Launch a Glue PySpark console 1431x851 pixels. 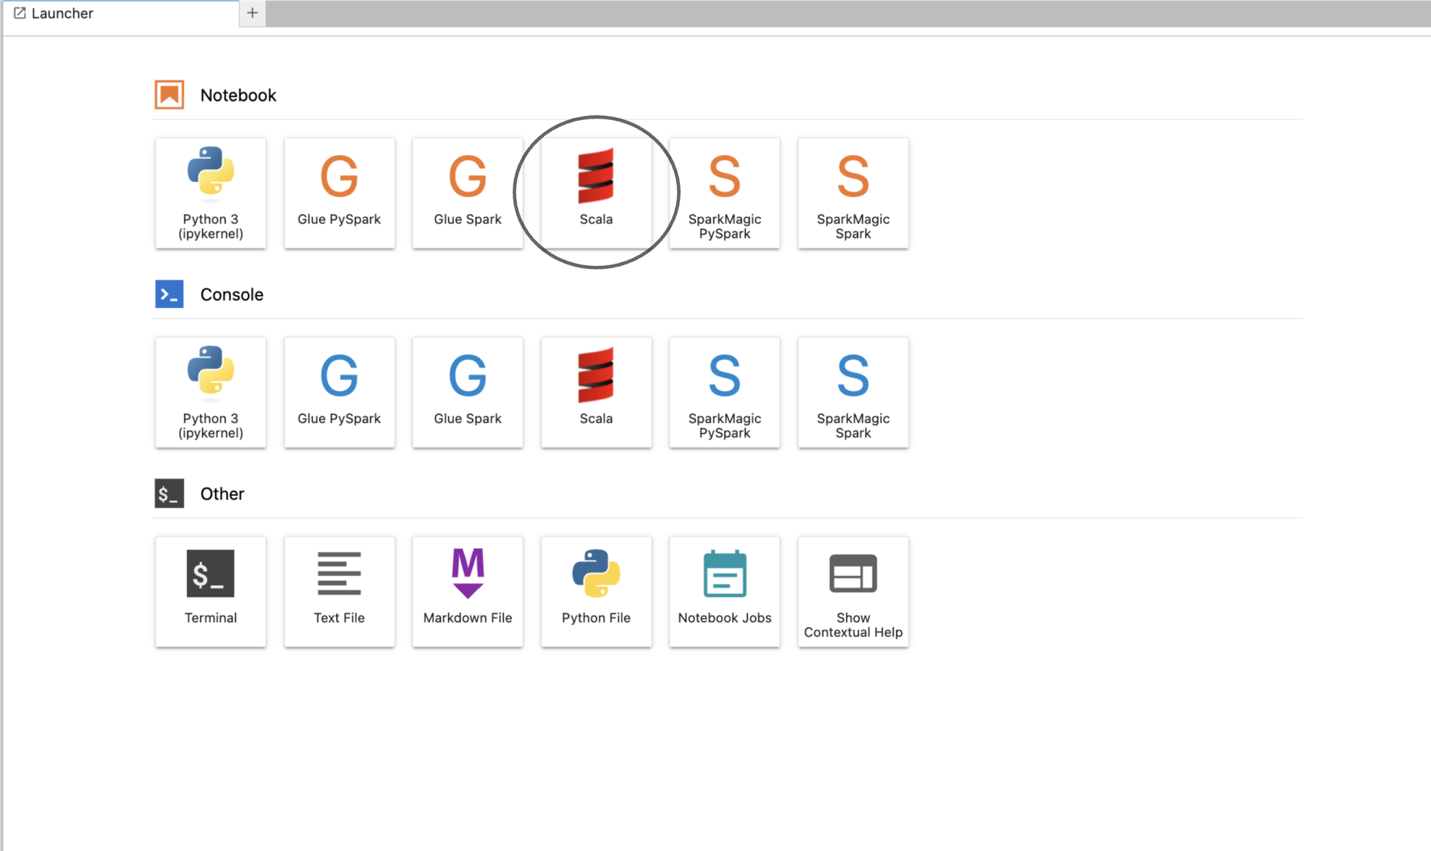pos(339,392)
